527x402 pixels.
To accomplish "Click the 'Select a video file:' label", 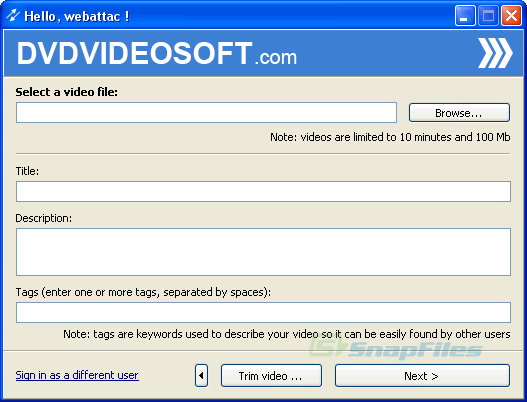I will pos(67,92).
